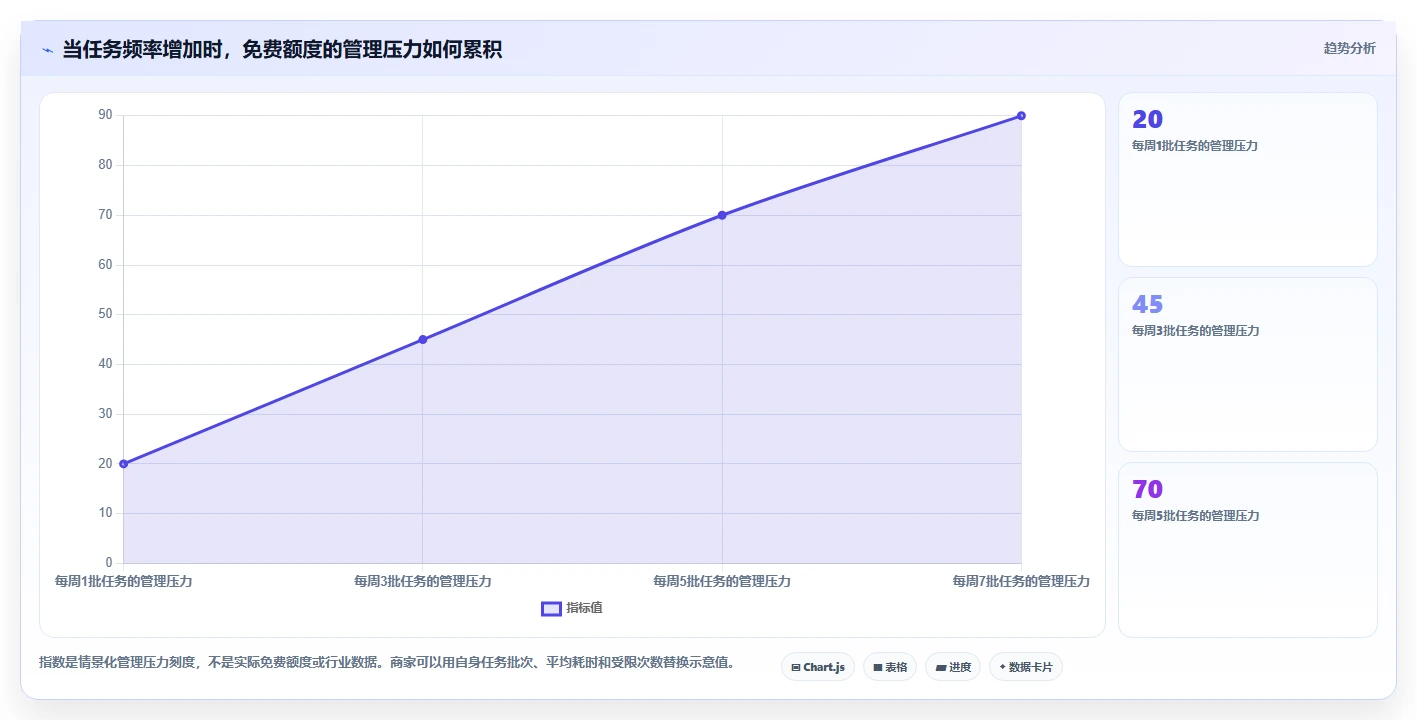Click the 趋势分析 label in header
Image resolution: width=1417 pixels, height=720 pixels.
1349,48
